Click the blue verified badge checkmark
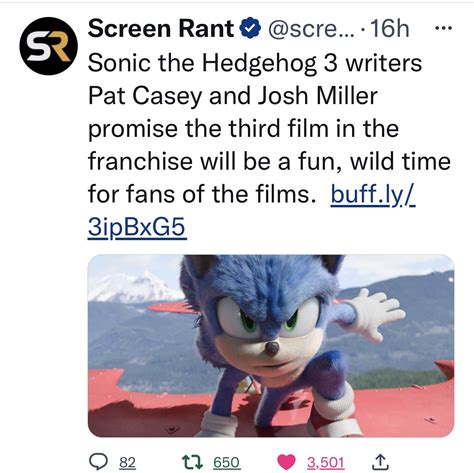This screenshot has width=474, height=473. point(250,29)
